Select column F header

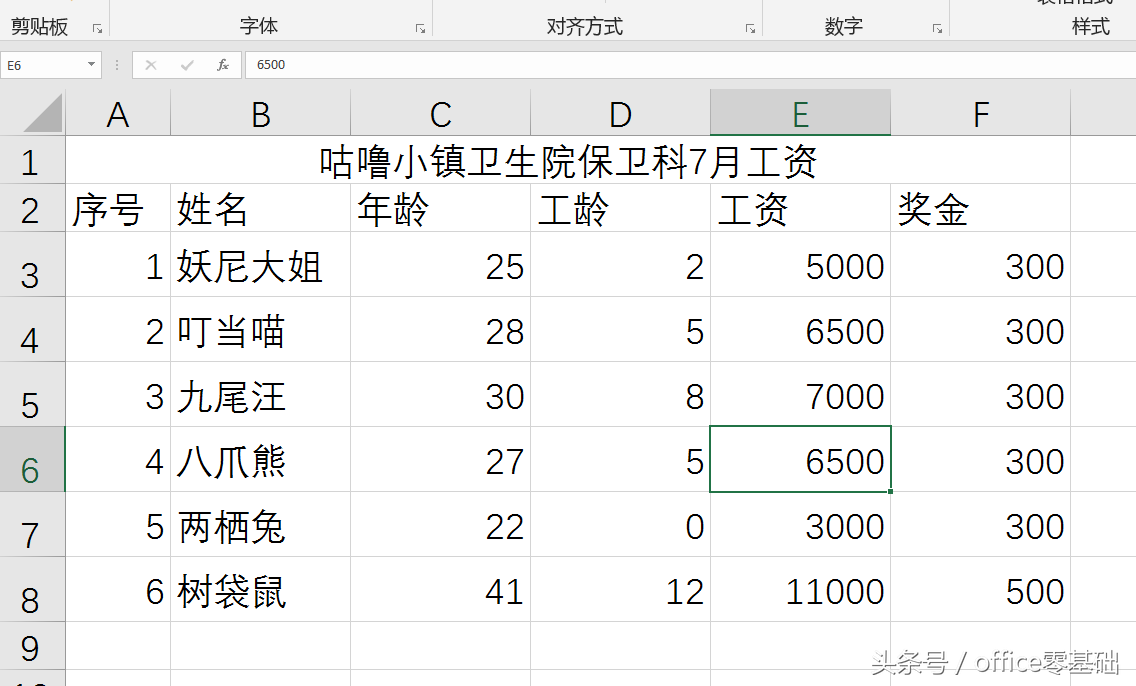tap(981, 113)
